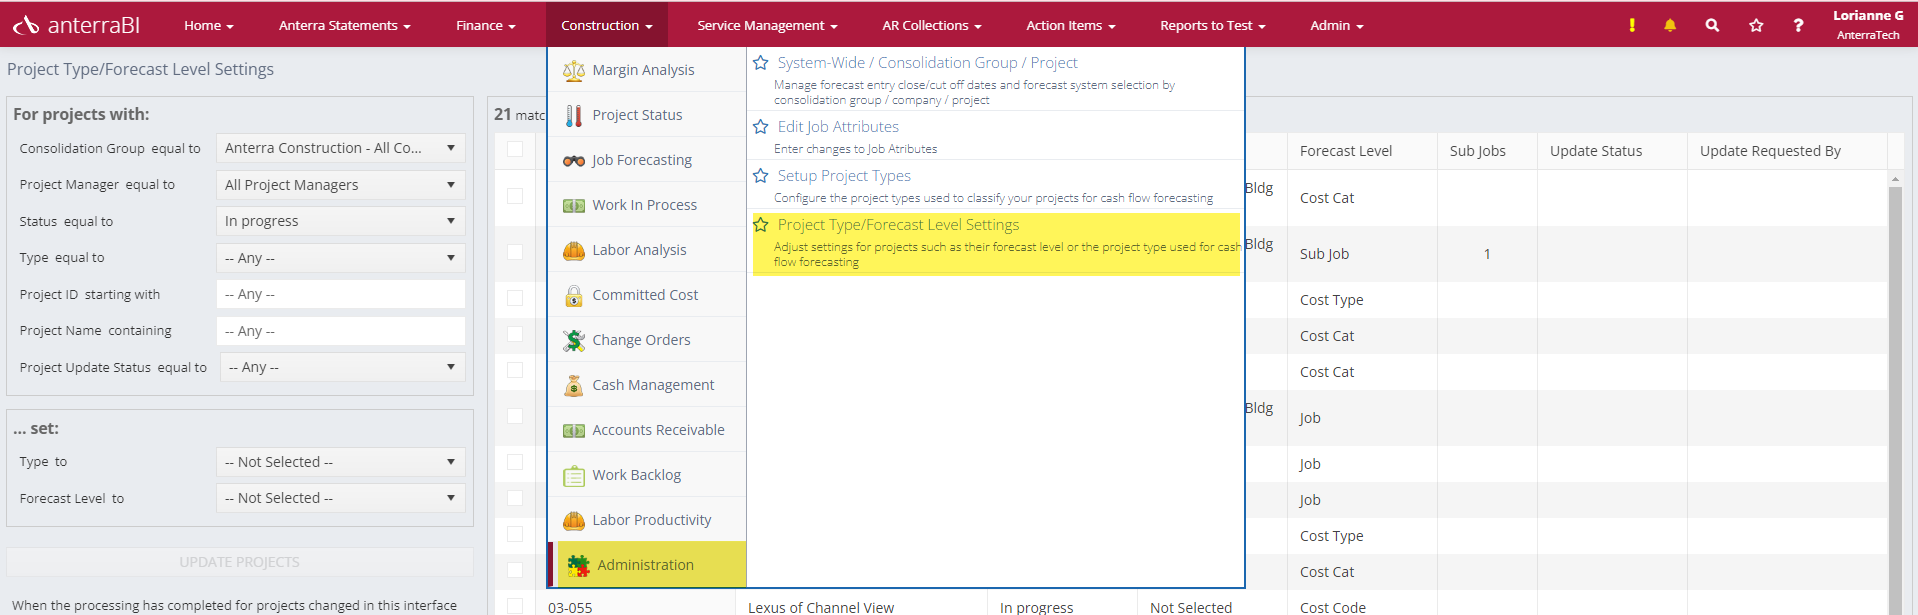The height and width of the screenshot is (615, 1918).
Task: Click the search magnifier icon
Action: (x=1712, y=25)
